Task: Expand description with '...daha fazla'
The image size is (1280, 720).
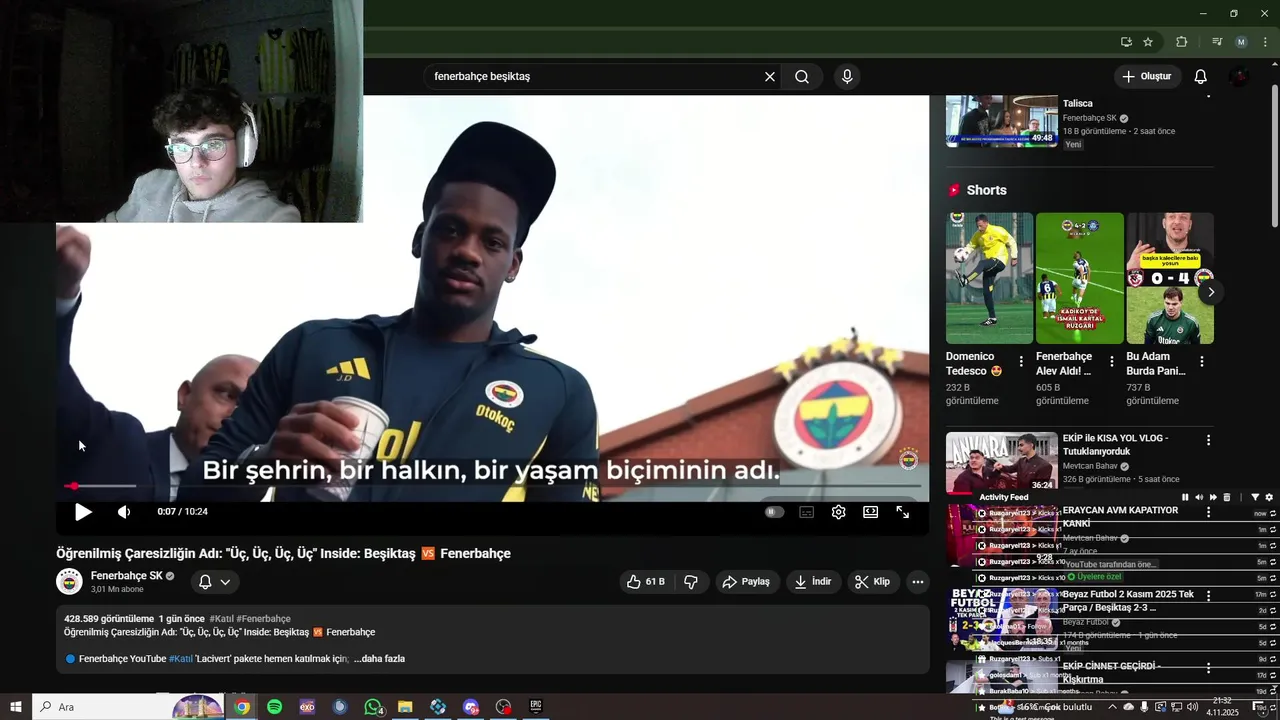Action: point(379,659)
